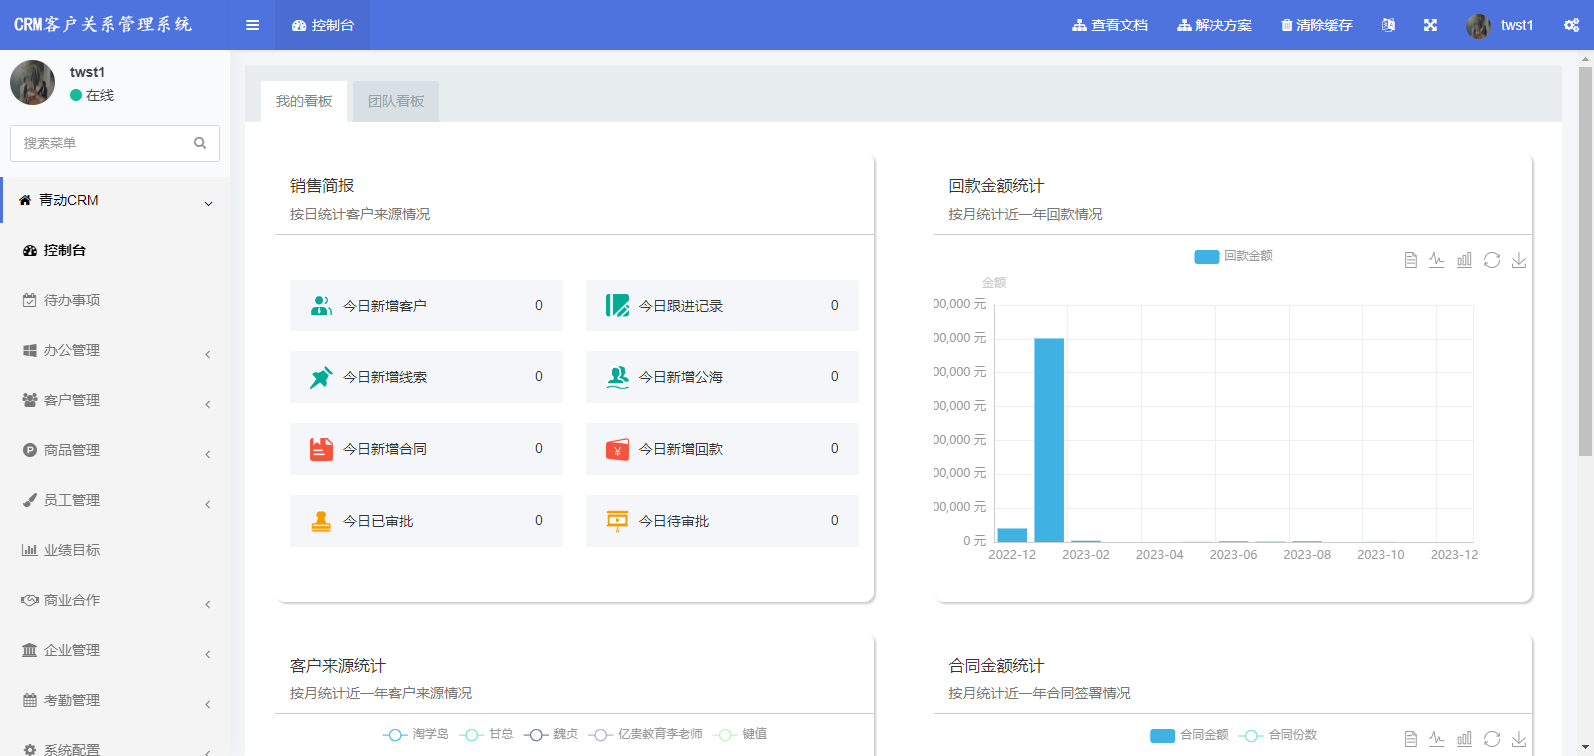
Task: Open the language switch icon in header
Action: coord(1388,25)
